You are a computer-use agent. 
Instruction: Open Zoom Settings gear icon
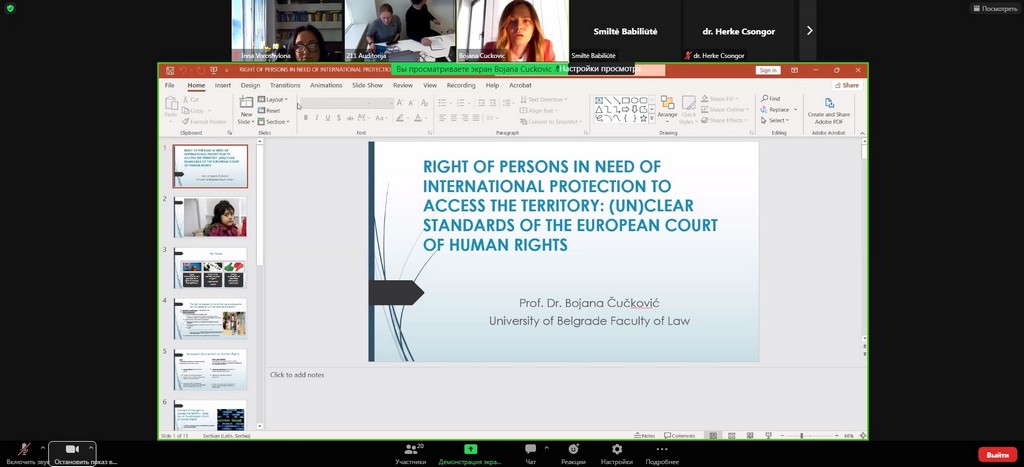coord(617,451)
